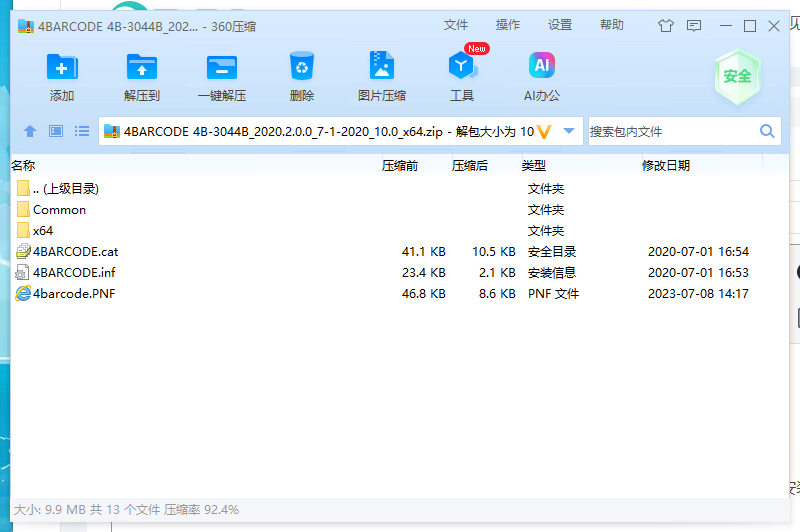Screen dimensions: 800x532
Task: Select the Common folder
Action: (x=59, y=210)
